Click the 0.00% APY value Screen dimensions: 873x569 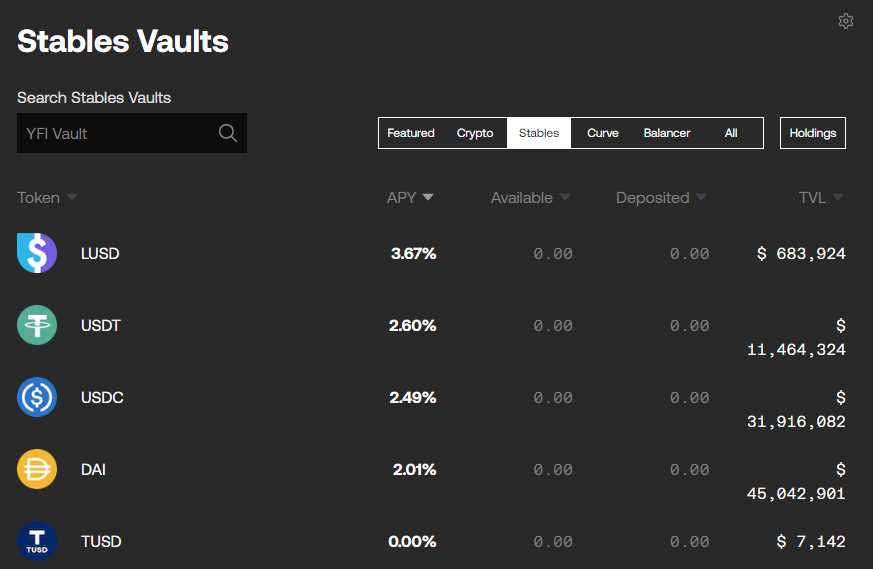(x=412, y=541)
